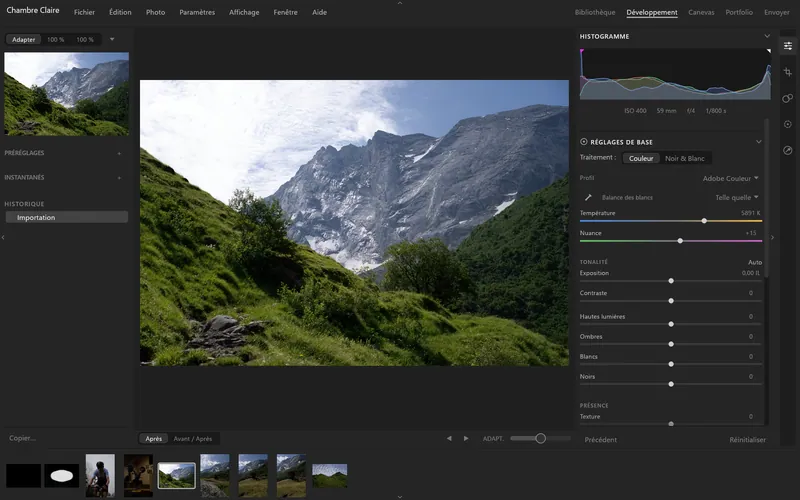Add a new snapshot with the Instantanés plus
The height and width of the screenshot is (500, 800).
(119, 178)
